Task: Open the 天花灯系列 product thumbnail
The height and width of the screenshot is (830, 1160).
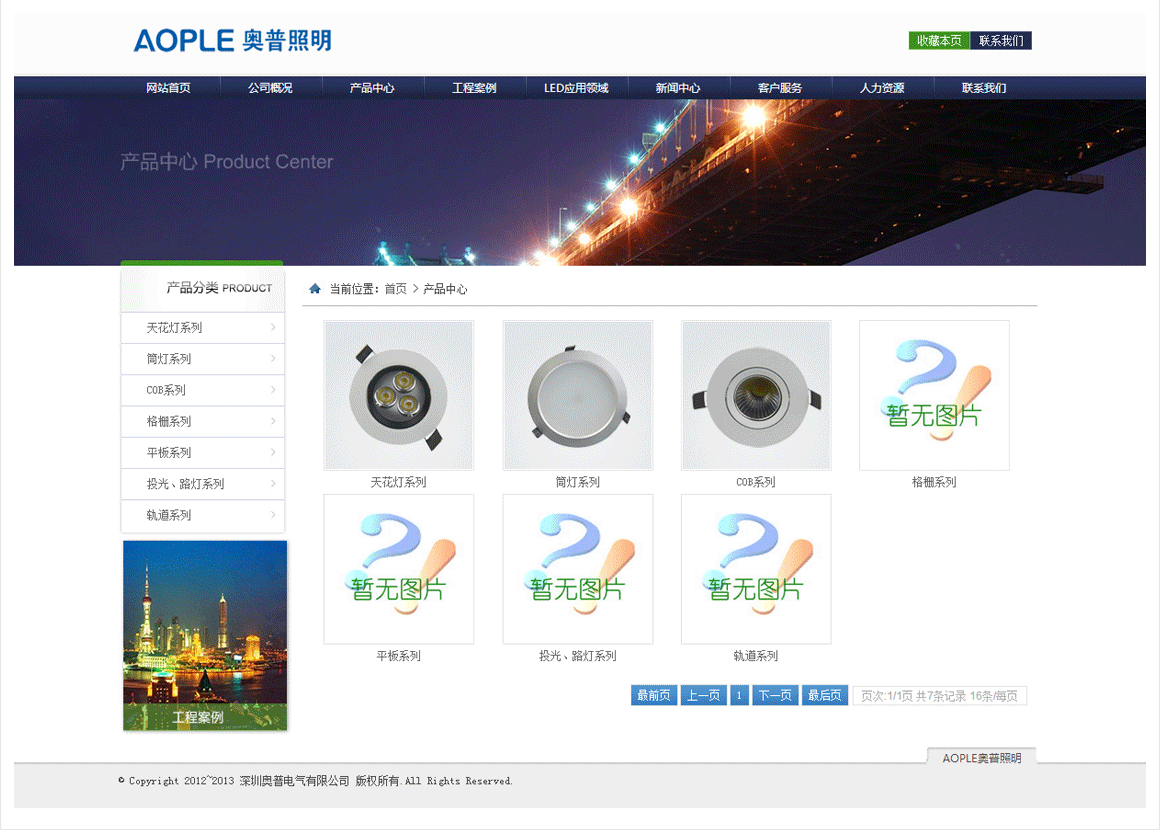Action: (x=399, y=395)
